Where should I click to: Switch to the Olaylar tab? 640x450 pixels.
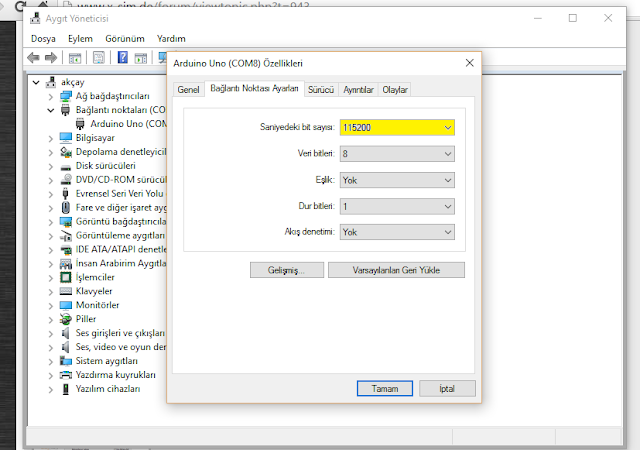point(395,89)
